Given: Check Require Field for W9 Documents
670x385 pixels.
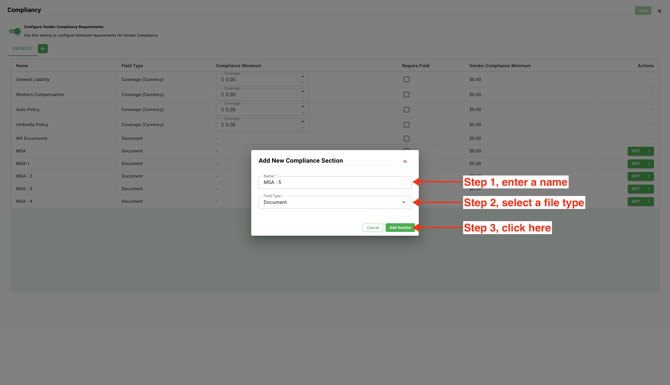Looking at the screenshot, I should (x=406, y=138).
